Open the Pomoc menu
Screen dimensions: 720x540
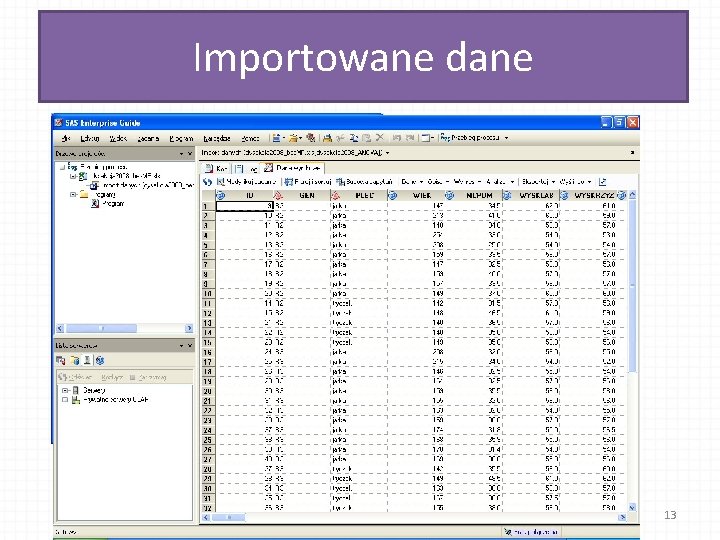pyautogui.click(x=250, y=138)
